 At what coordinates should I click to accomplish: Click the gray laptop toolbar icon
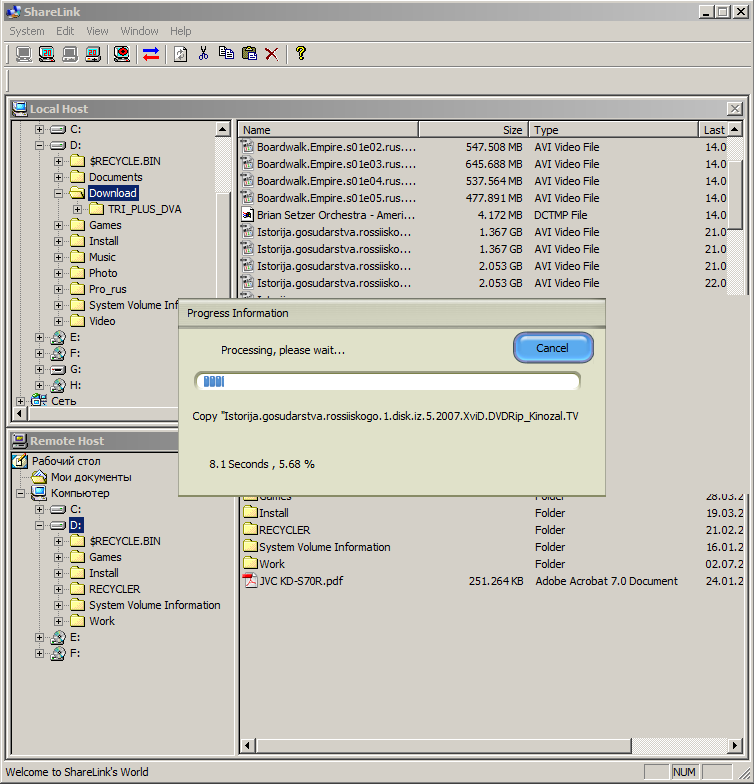[70, 54]
